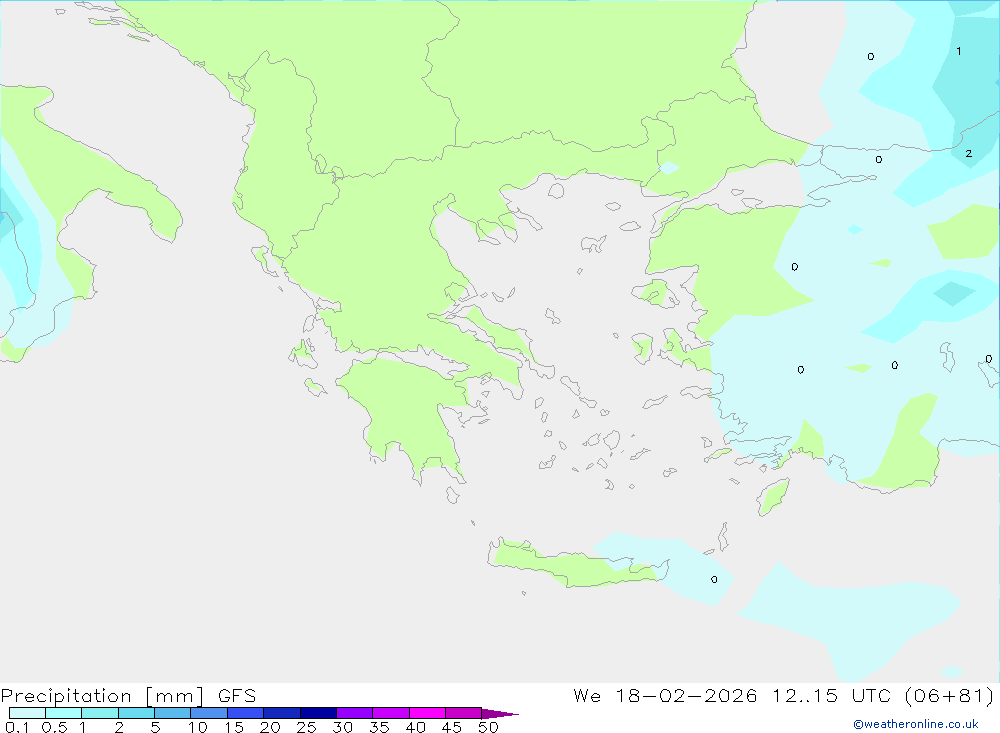Click the 0.1–0.5 mm legend color swatch
Viewport: 1000px width, 733px height.
[27, 713]
